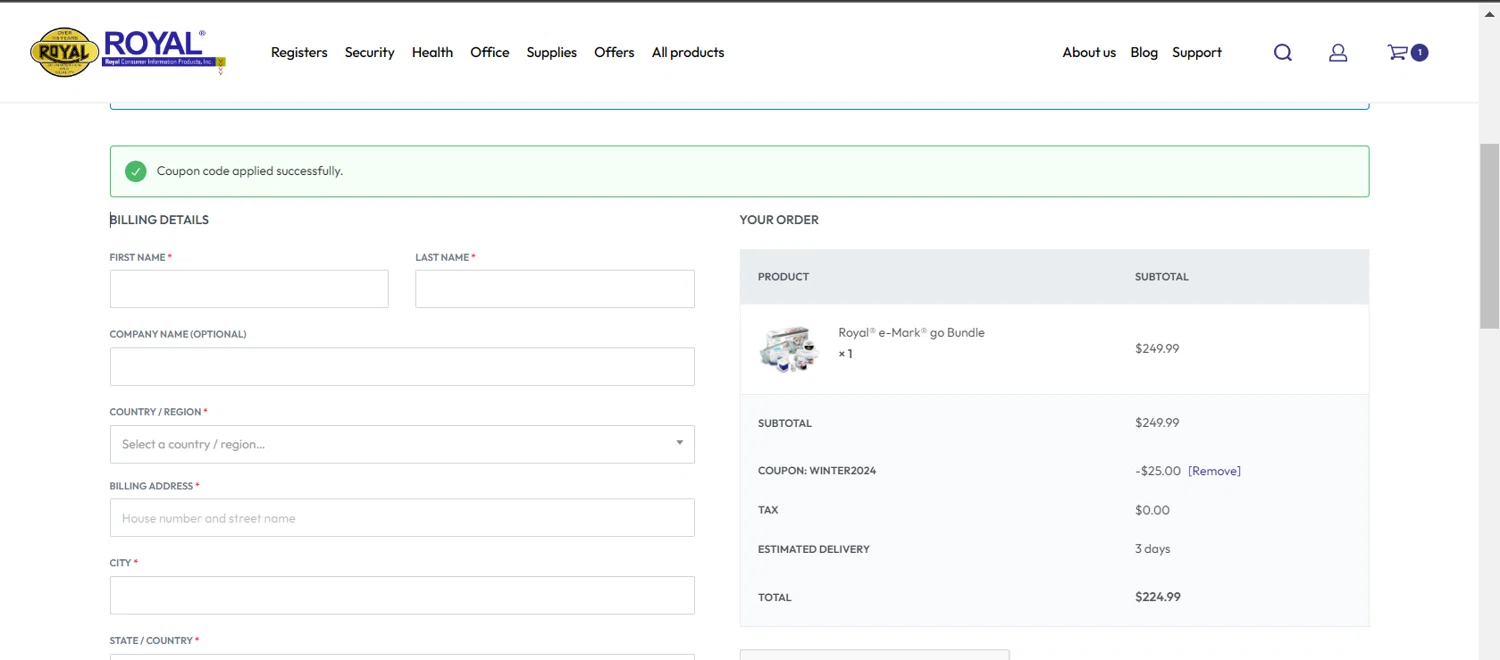The width and height of the screenshot is (1500, 660).
Task: Open the Supplies menu
Action: click(552, 52)
